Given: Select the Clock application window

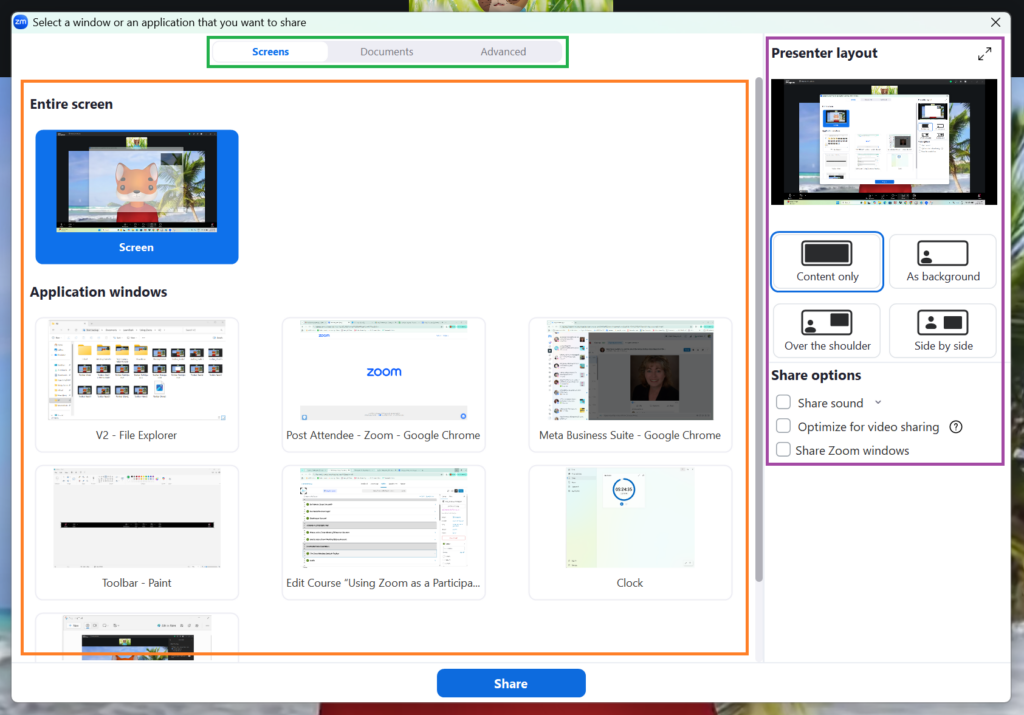Looking at the screenshot, I should (x=630, y=532).
